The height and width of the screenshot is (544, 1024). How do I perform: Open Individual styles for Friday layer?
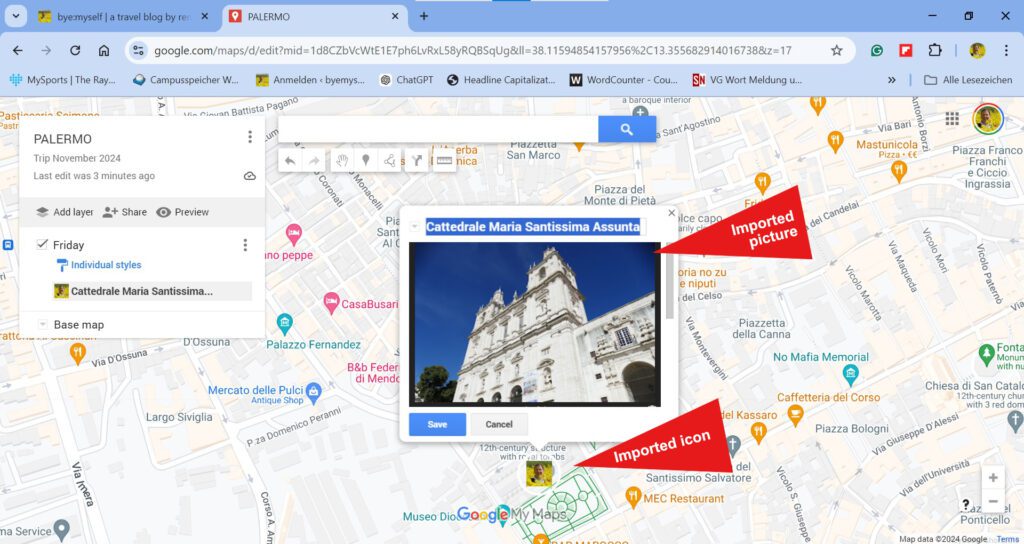point(99,264)
